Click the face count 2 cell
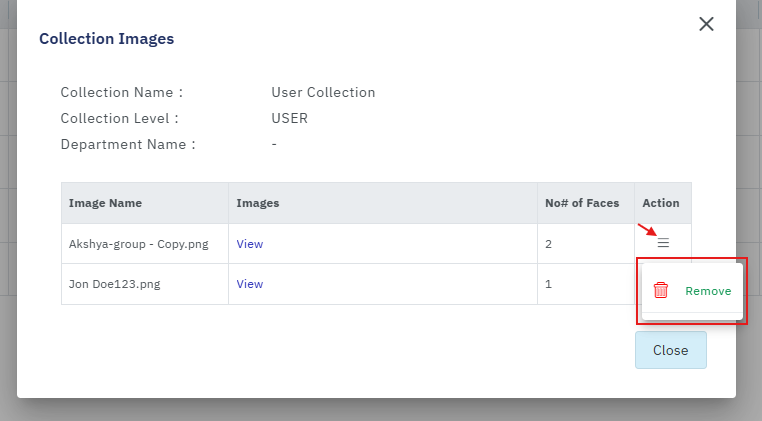The width and height of the screenshot is (762, 421). click(x=549, y=244)
